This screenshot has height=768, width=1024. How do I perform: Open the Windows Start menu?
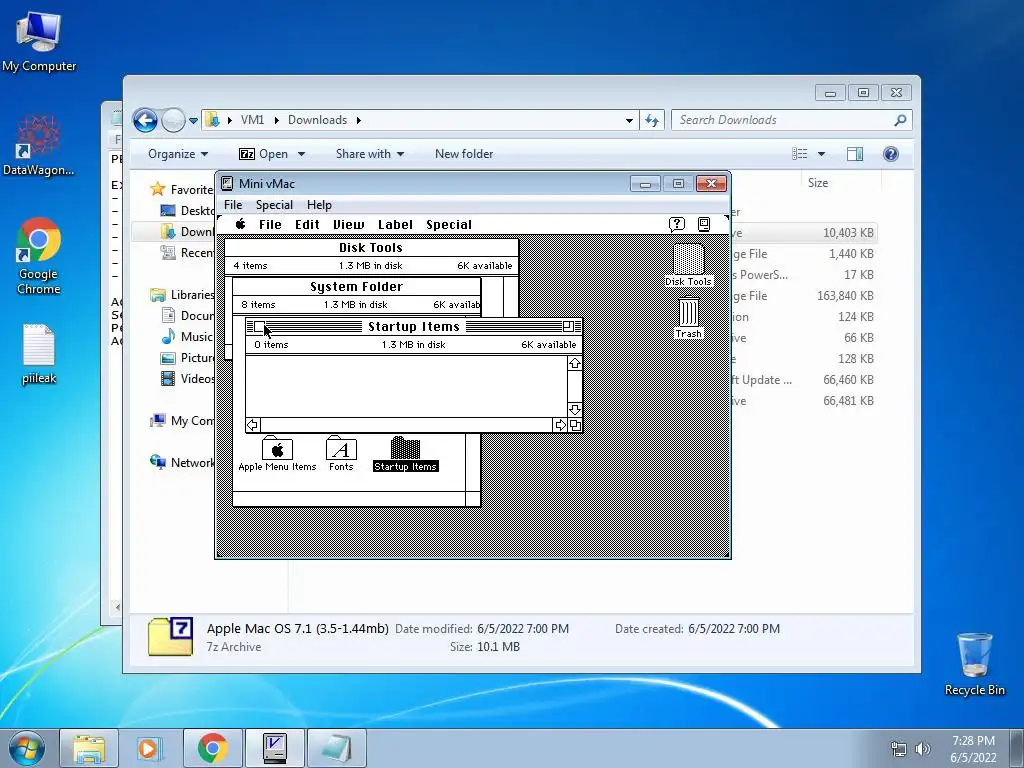(27, 748)
